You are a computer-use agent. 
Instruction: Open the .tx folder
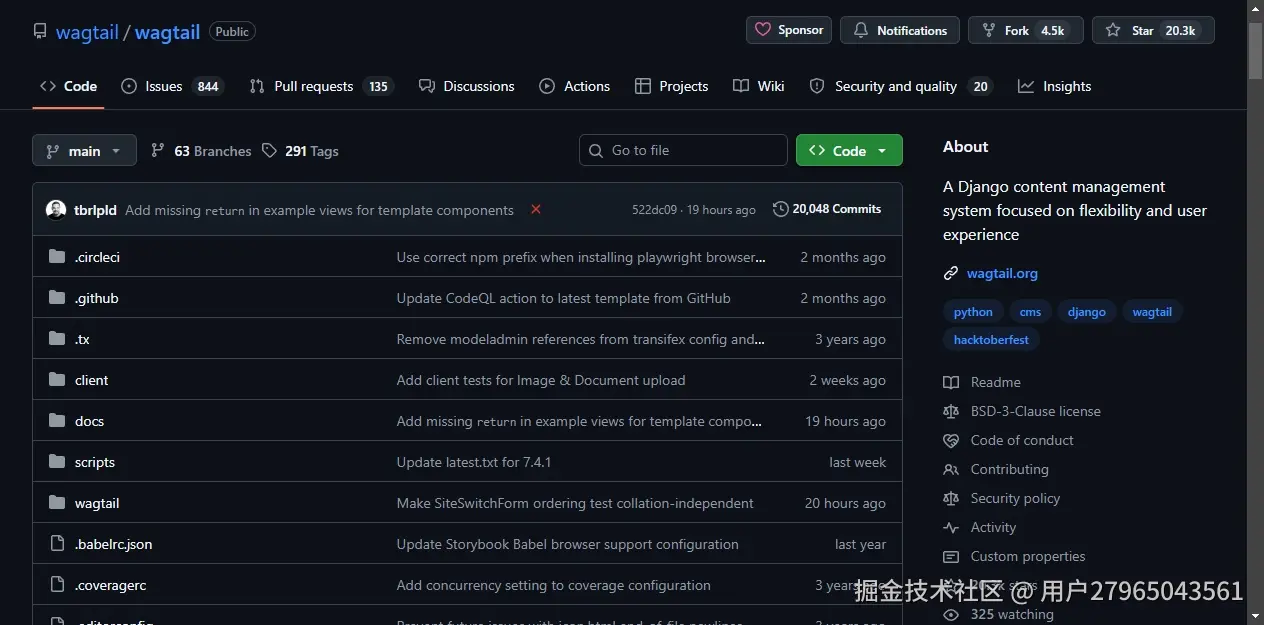(x=82, y=339)
